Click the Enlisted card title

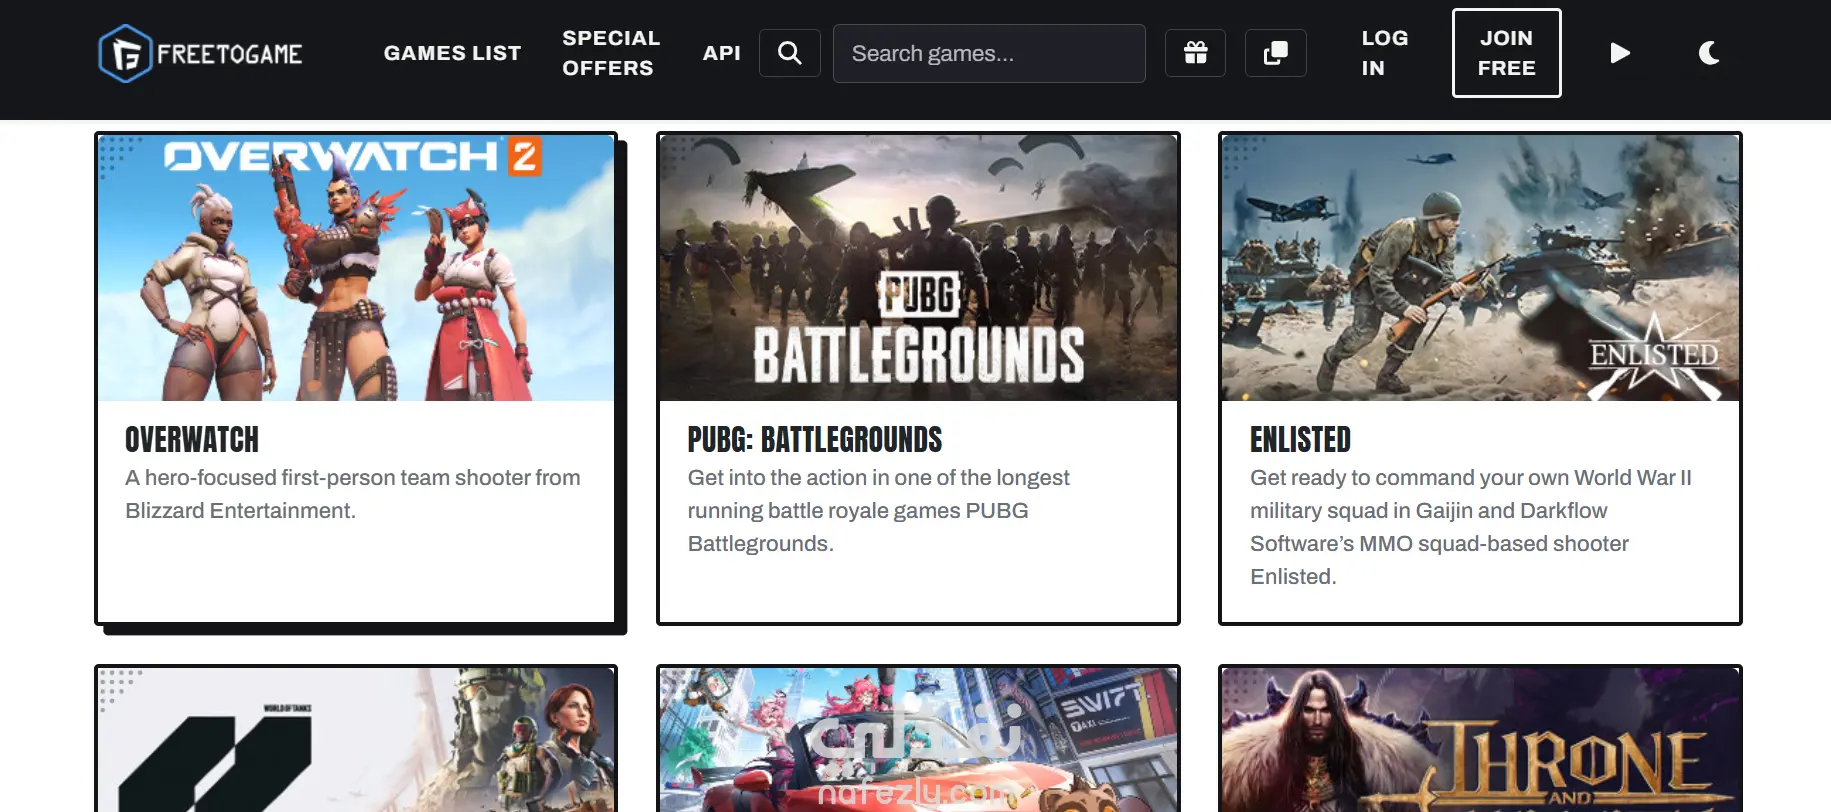(1300, 439)
